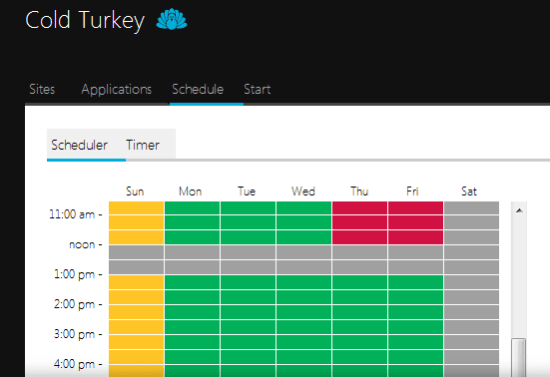The image size is (550, 377).
Task: Toggle Friday's green 3:00 pm half-hour block
Action: (x=416, y=342)
